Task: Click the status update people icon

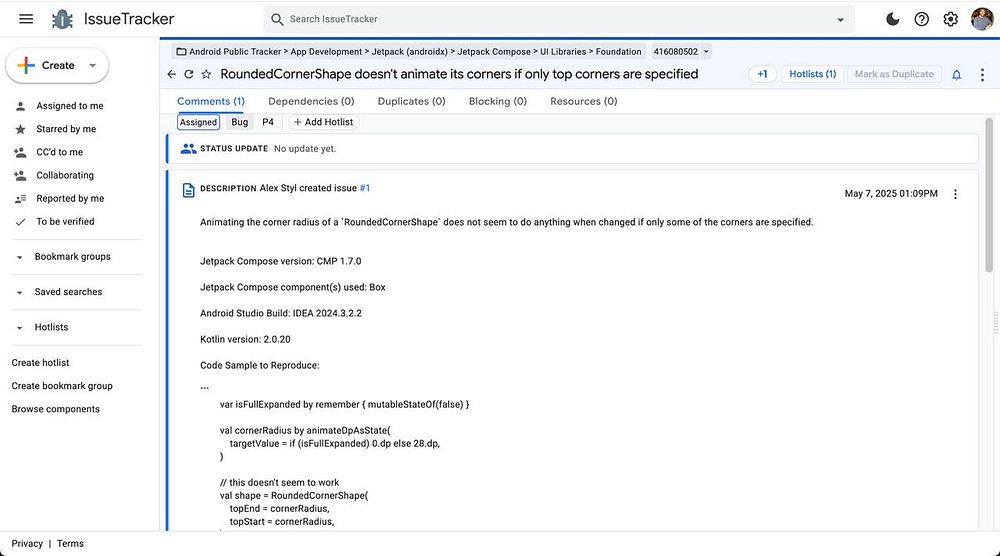Action: (x=188, y=149)
